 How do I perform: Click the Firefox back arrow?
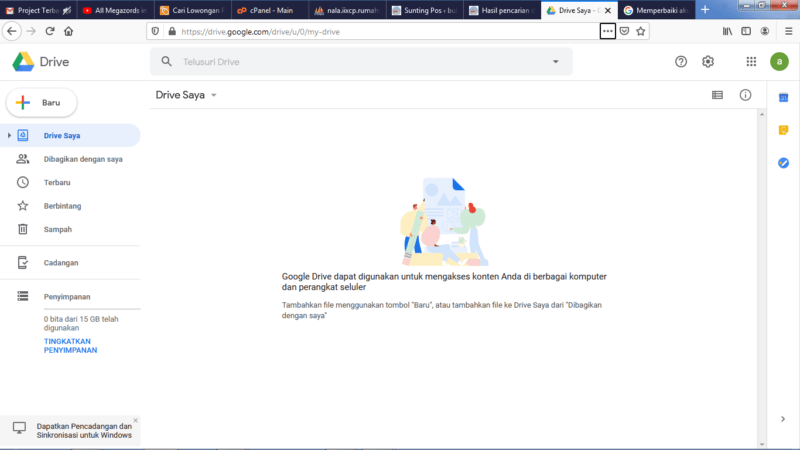12,31
